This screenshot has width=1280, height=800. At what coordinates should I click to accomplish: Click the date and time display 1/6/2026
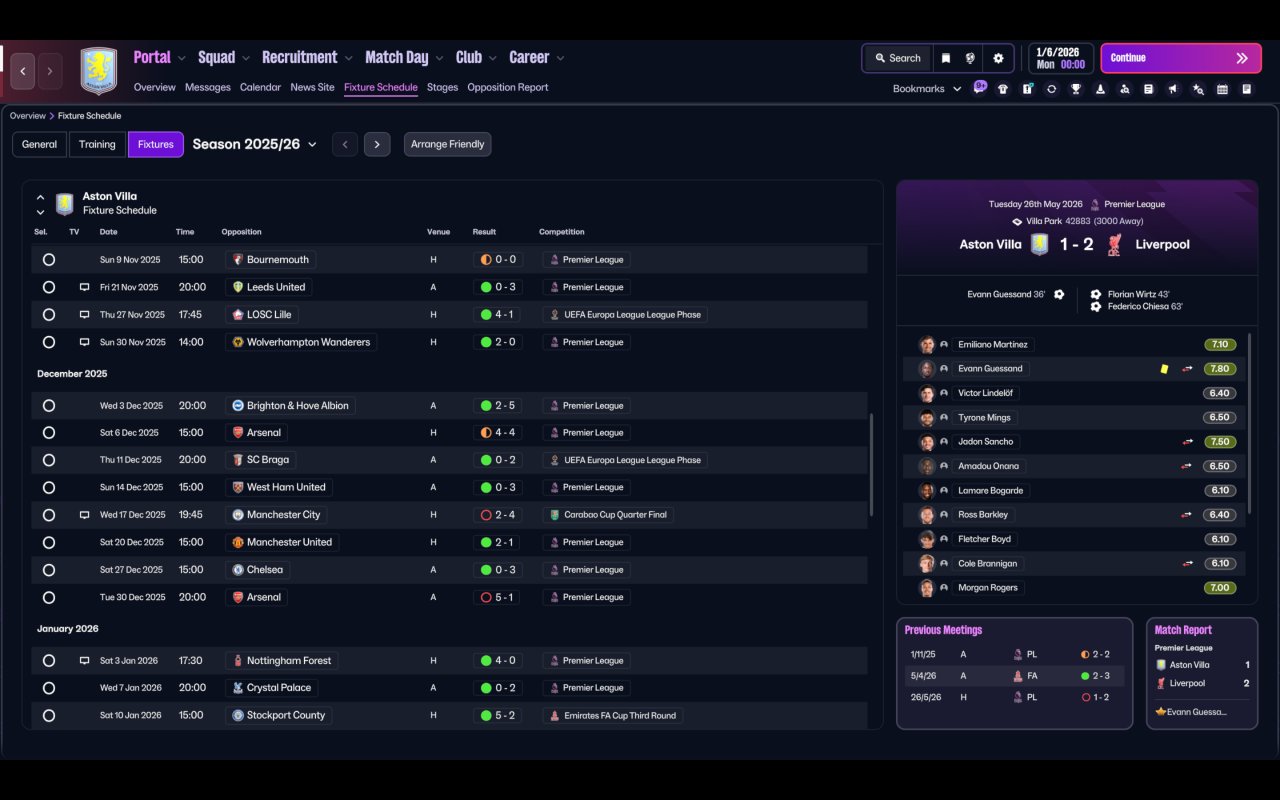[x=1061, y=58]
